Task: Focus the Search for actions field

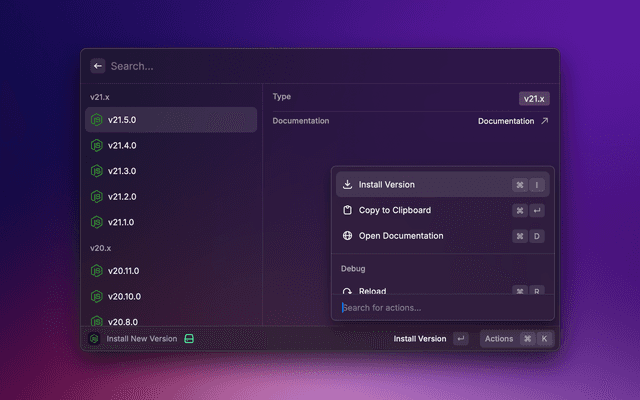Action: pos(440,307)
